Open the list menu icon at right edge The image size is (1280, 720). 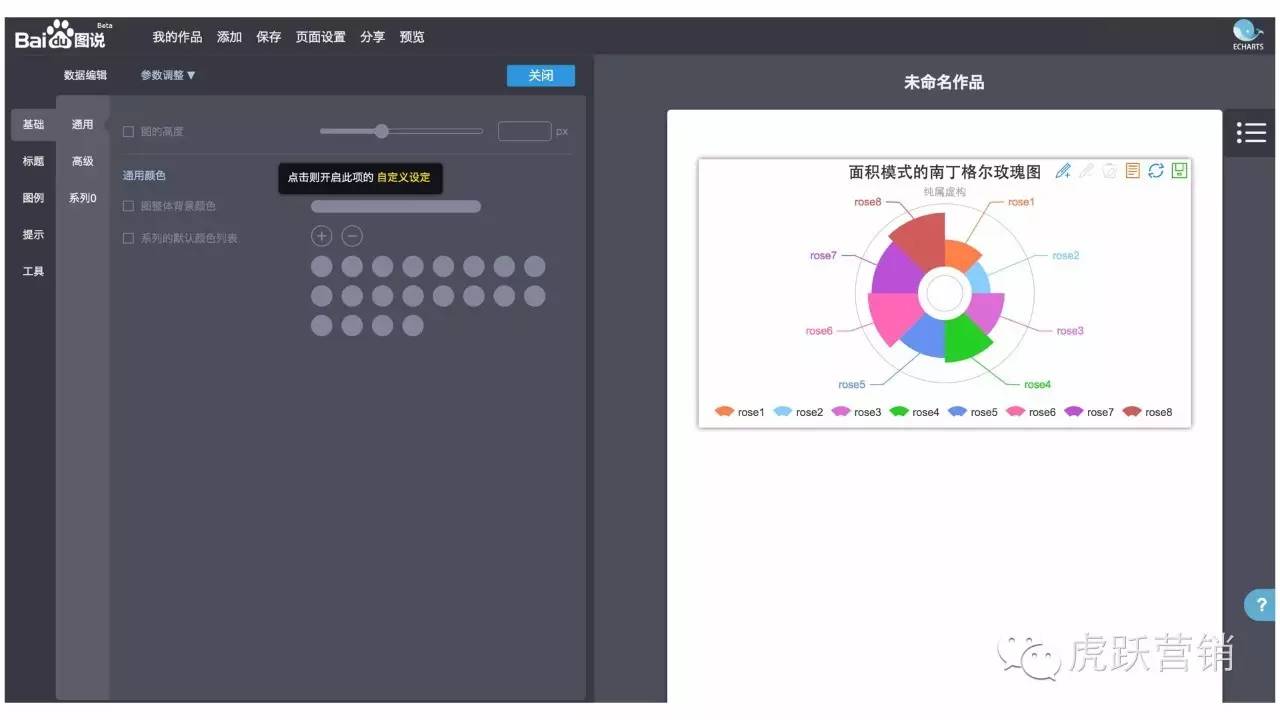click(1251, 133)
